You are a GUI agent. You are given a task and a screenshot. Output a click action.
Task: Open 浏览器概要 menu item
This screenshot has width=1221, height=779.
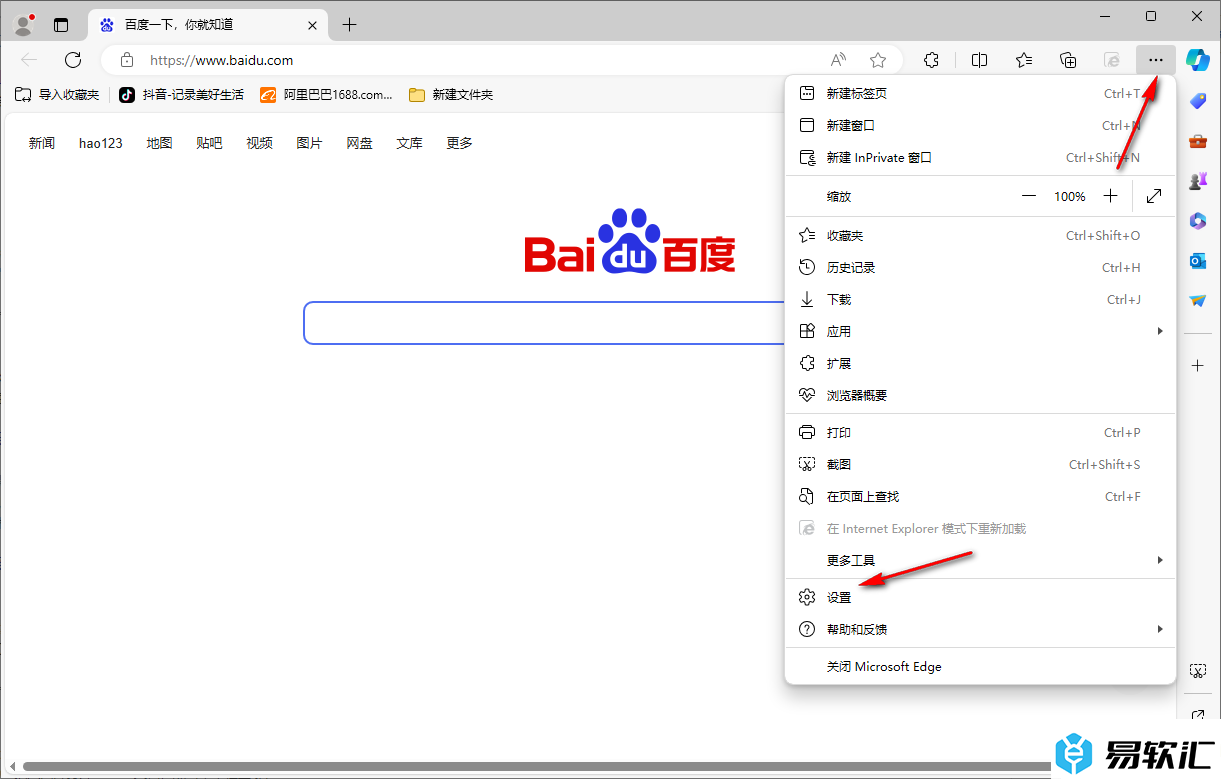click(x=980, y=396)
